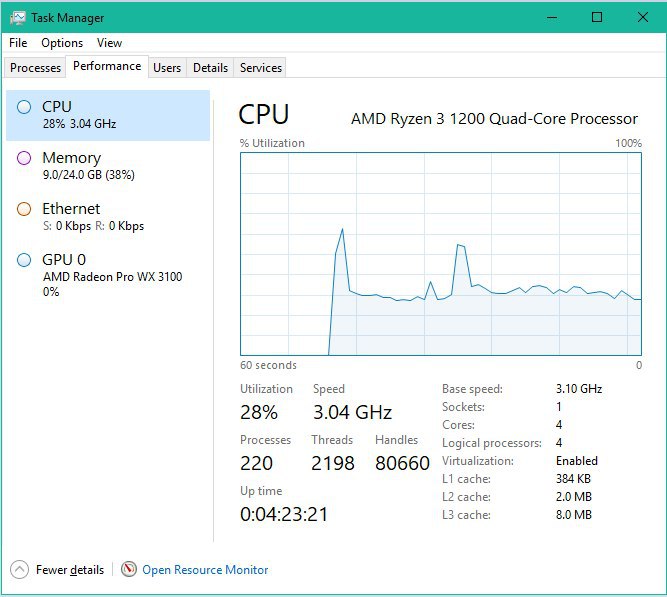This screenshot has width=667, height=597.
Task: Open the View menu
Action: coord(109,43)
